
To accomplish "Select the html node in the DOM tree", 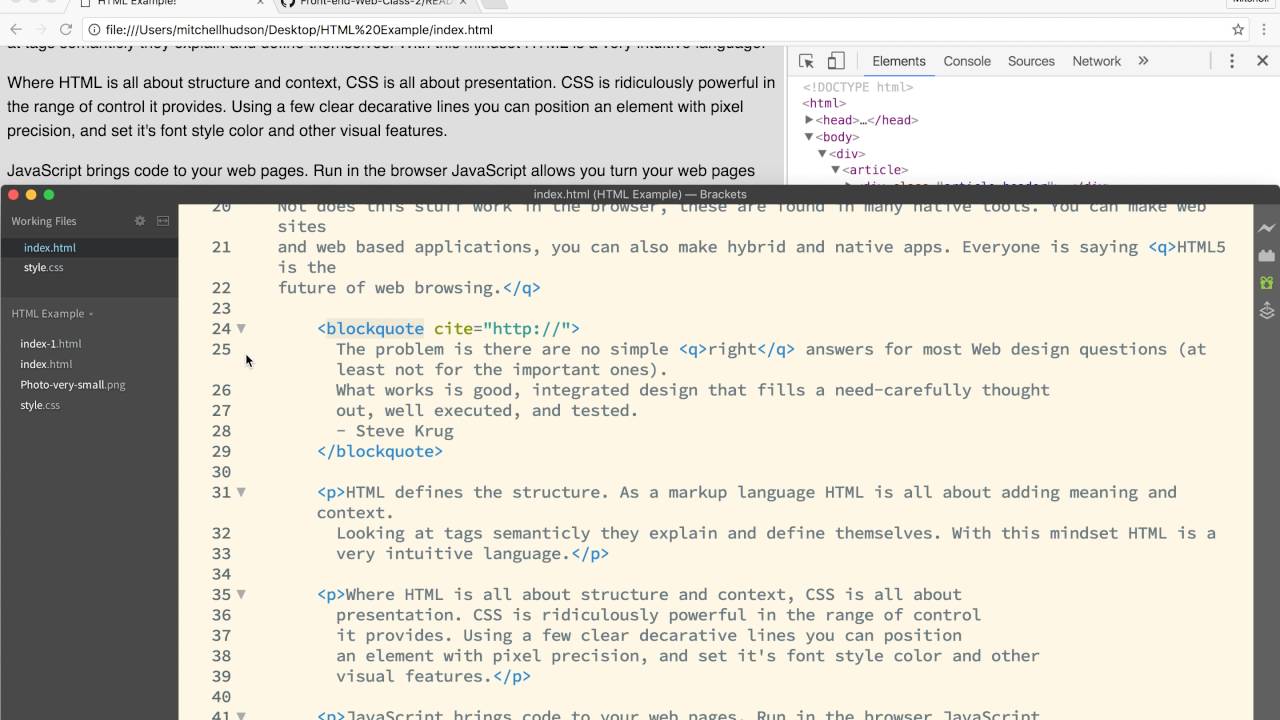I will click(x=824, y=103).
